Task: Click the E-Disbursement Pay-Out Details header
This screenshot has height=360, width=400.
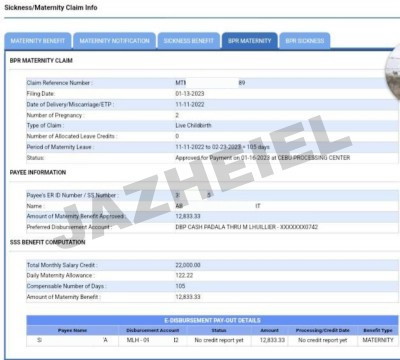Action: point(212,320)
